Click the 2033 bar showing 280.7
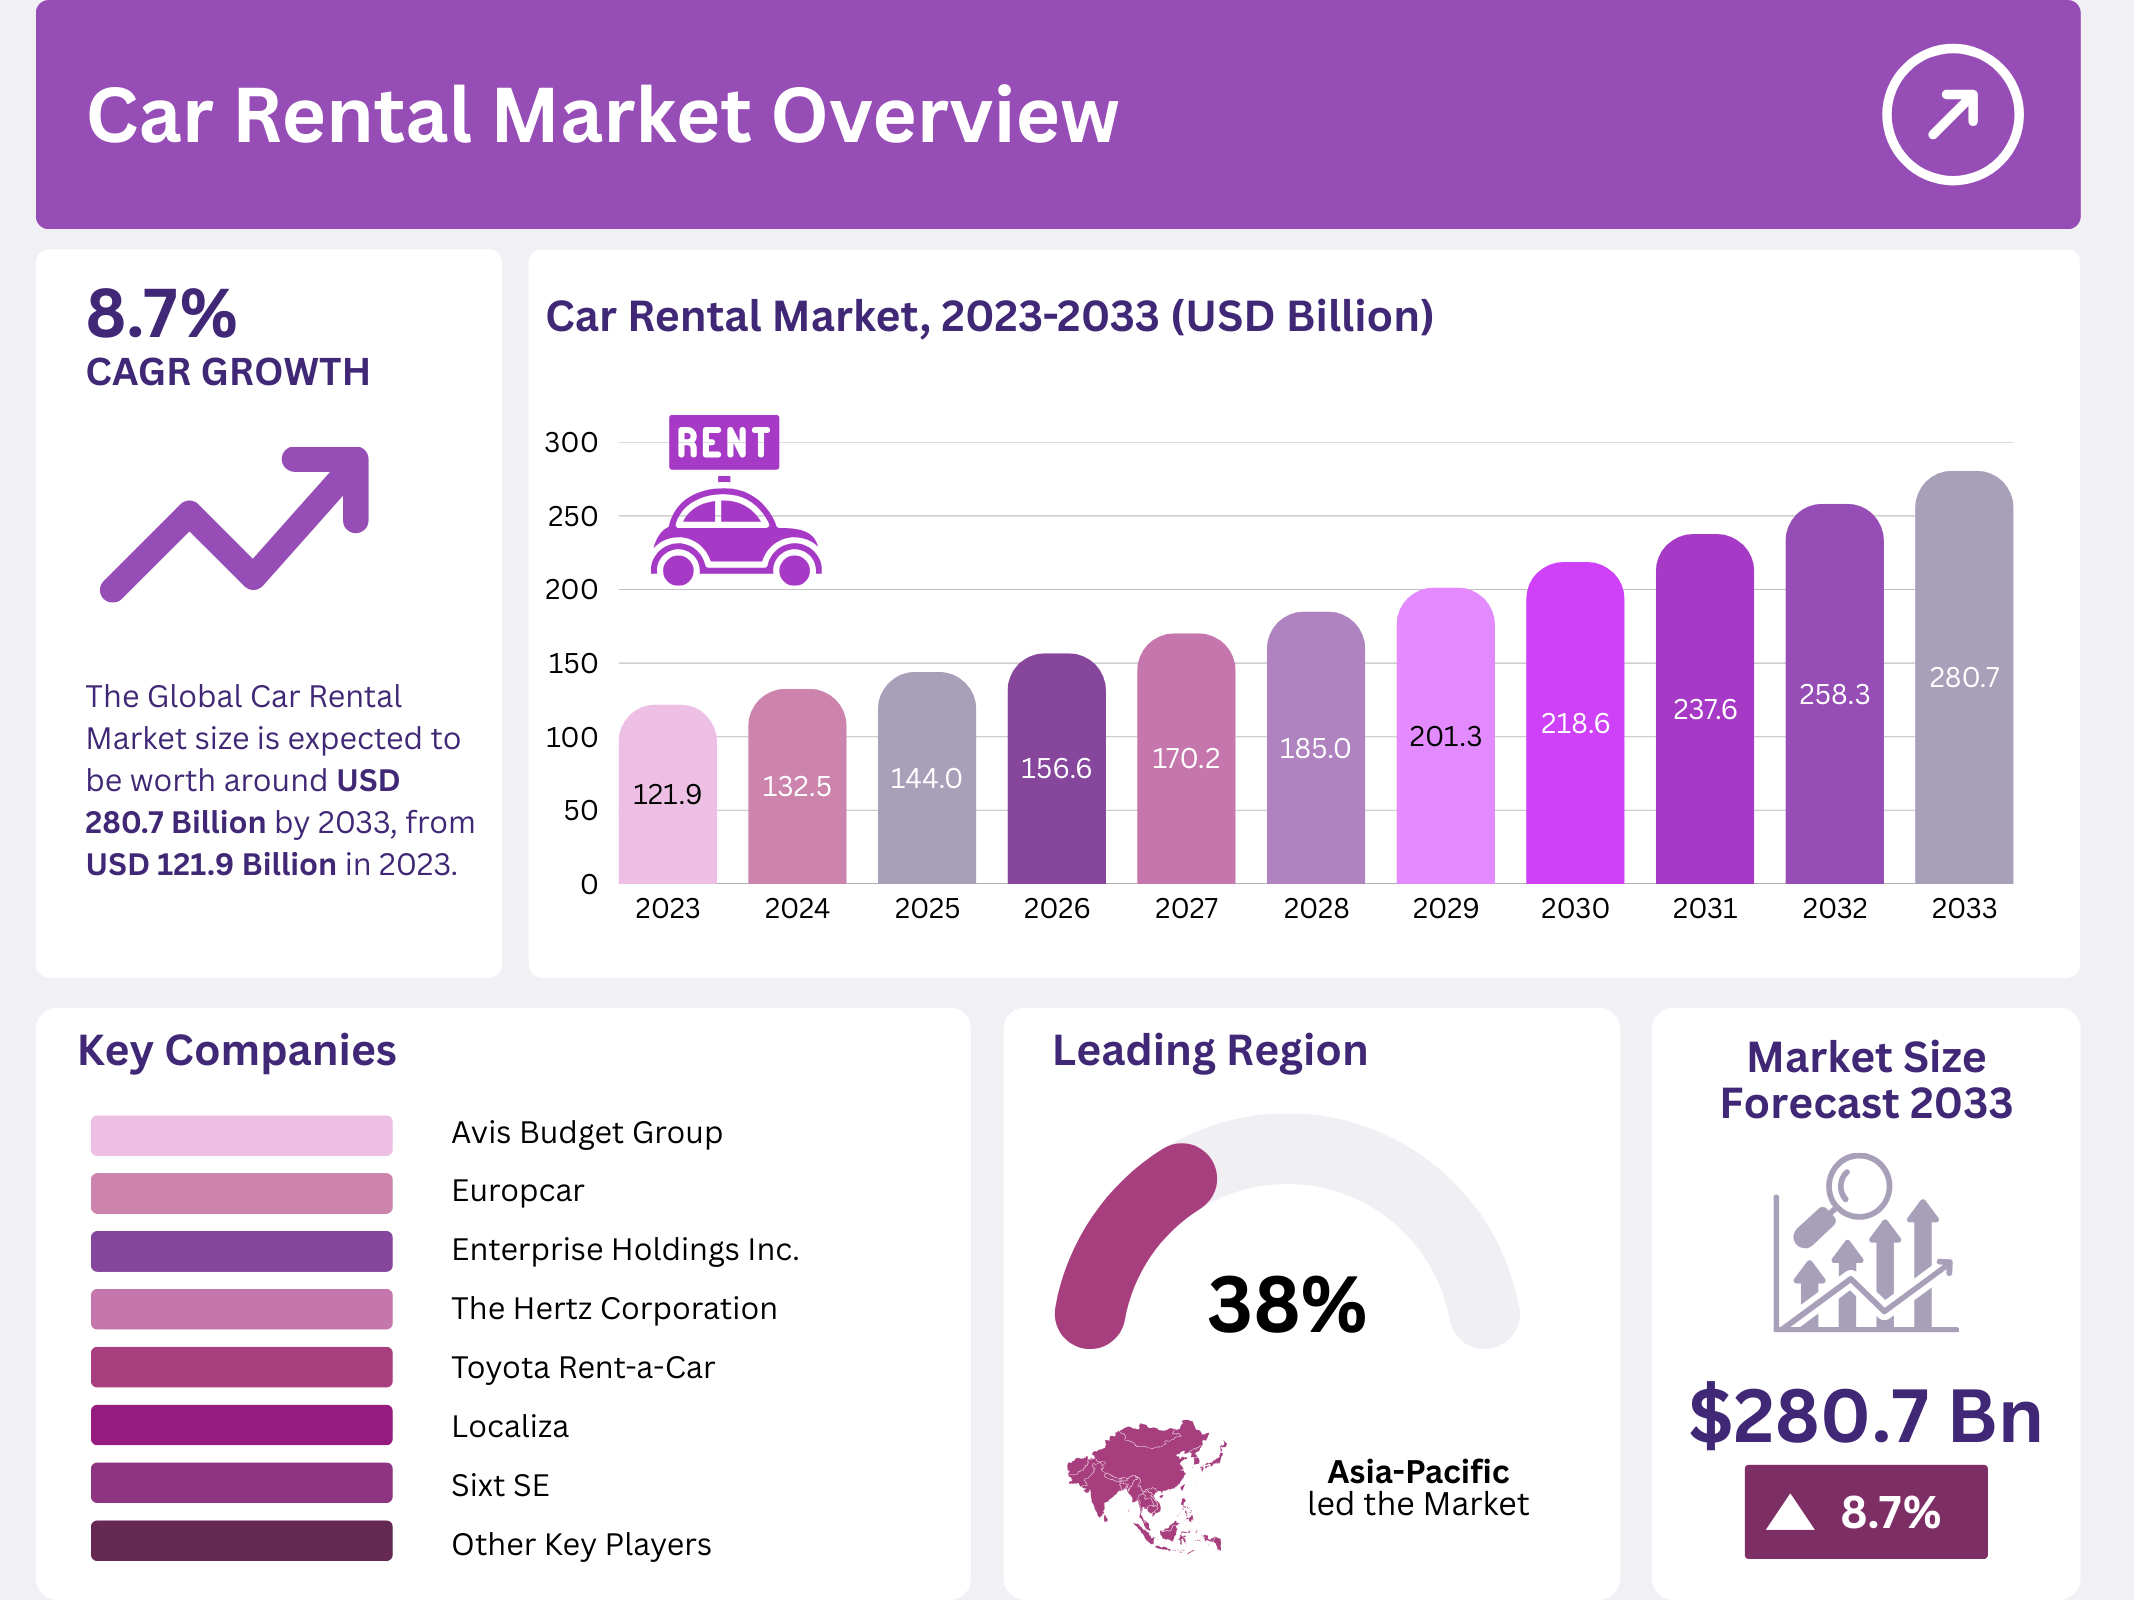 [1963, 680]
